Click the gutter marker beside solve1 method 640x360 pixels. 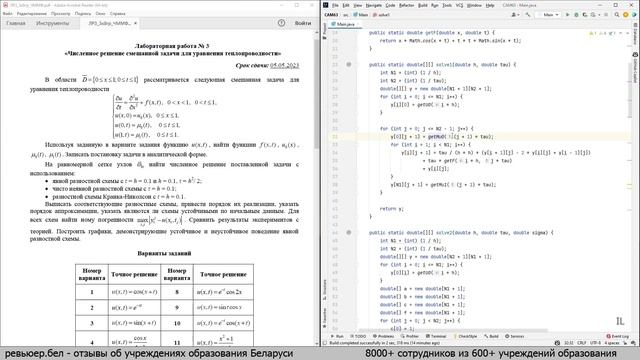[x=349, y=64]
